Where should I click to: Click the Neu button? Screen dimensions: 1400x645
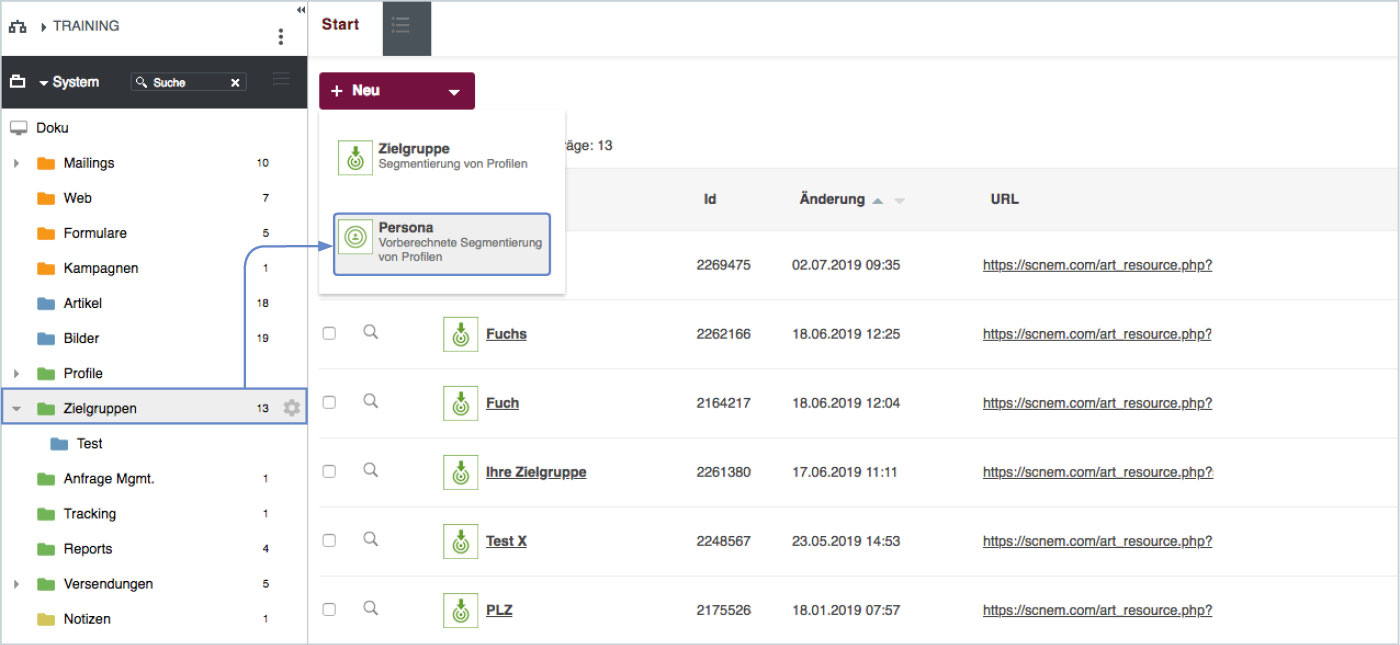396,91
